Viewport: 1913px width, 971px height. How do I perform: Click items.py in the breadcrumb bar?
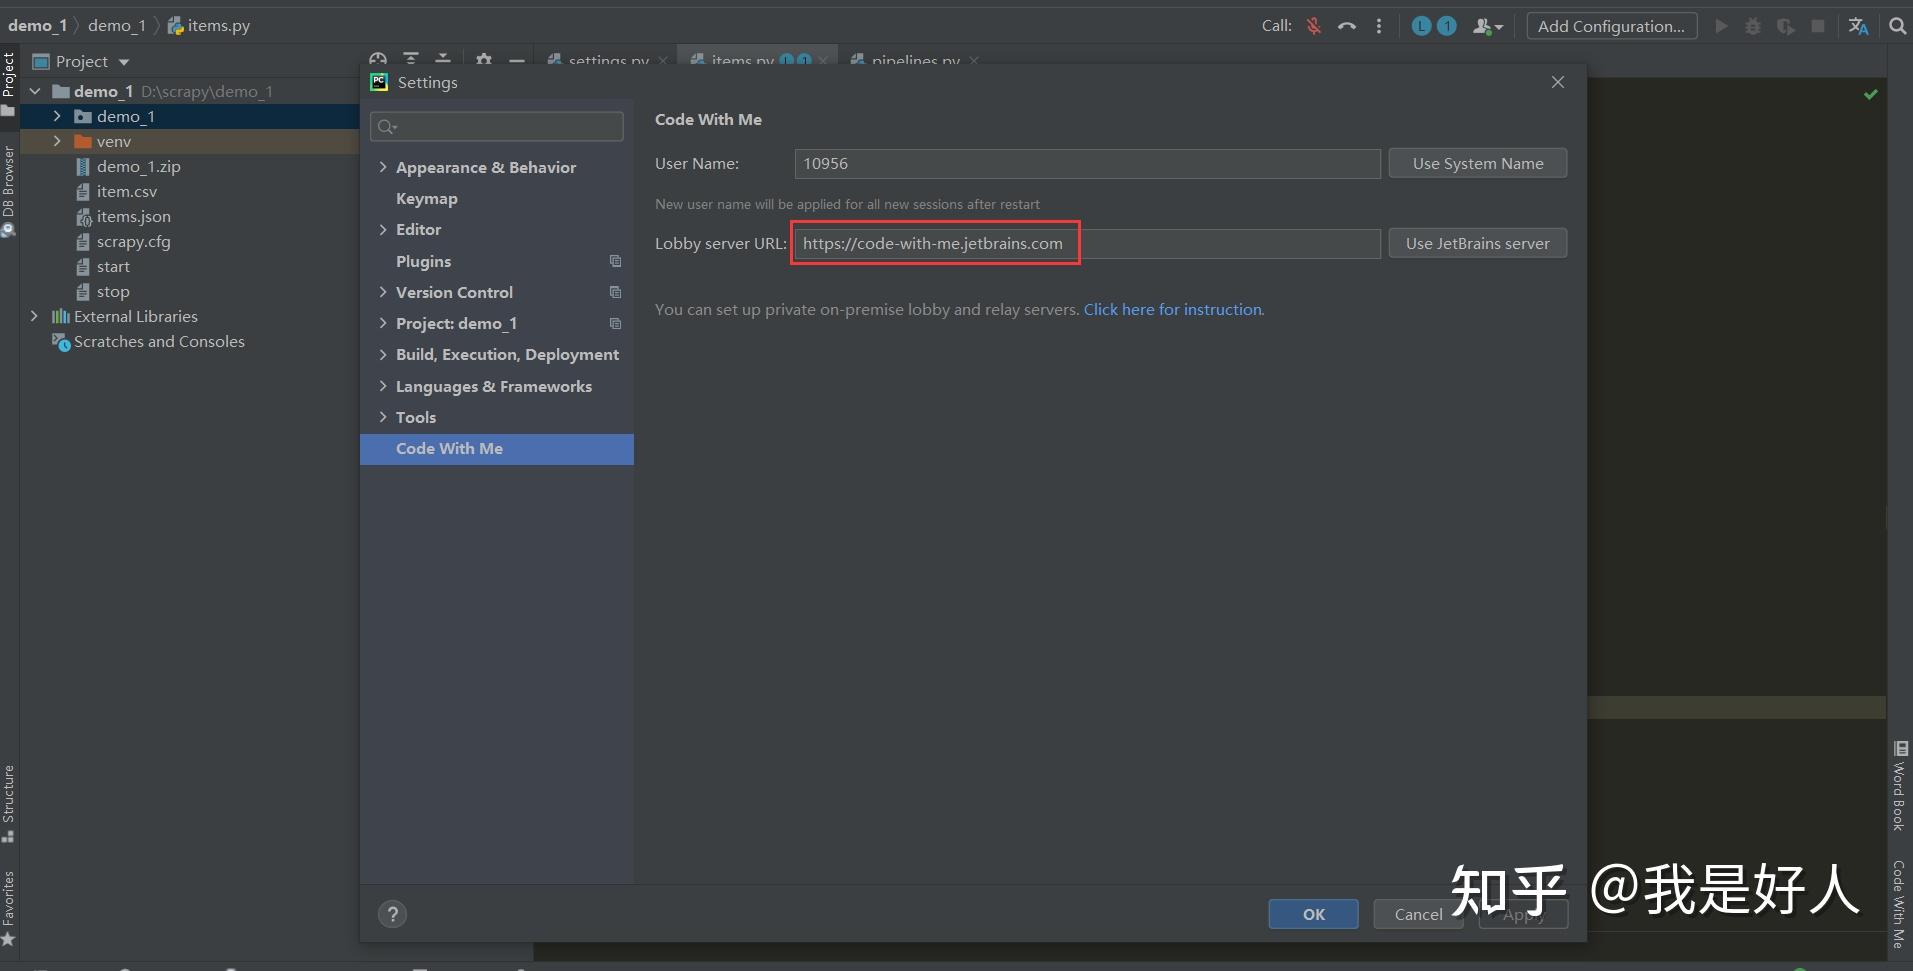coord(209,26)
